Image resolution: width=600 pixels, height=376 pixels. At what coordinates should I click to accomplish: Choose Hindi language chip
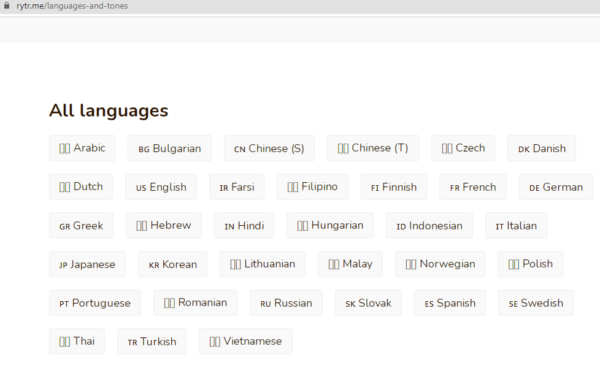tap(244, 225)
